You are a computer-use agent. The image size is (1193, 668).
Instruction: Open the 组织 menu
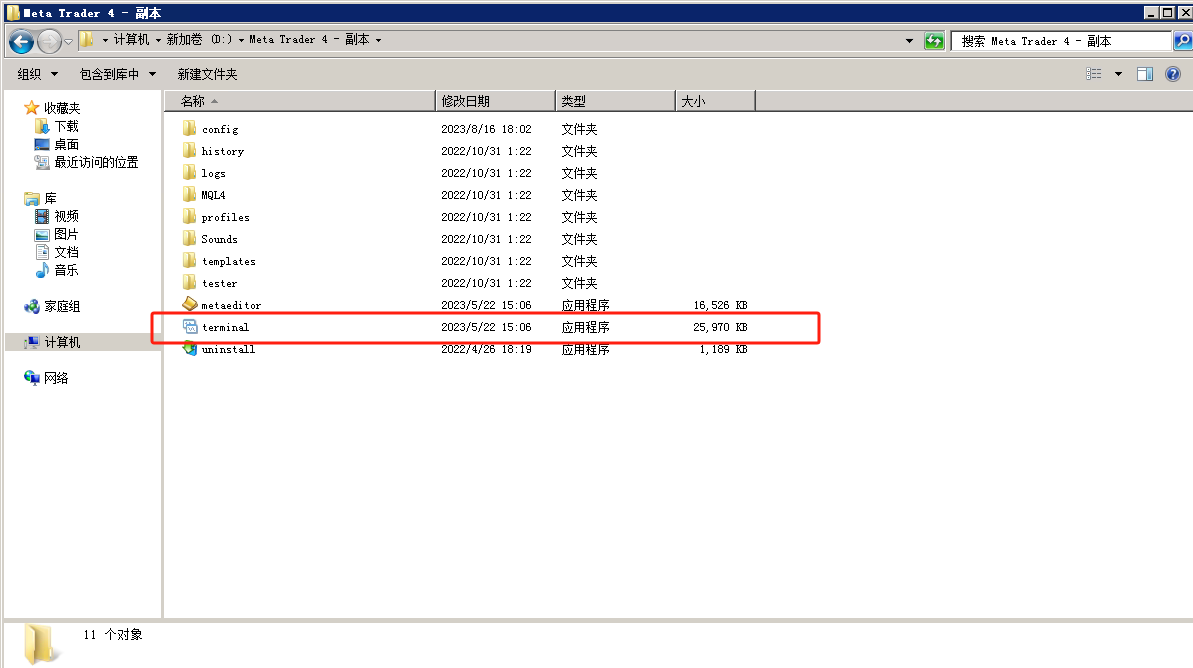click(37, 74)
